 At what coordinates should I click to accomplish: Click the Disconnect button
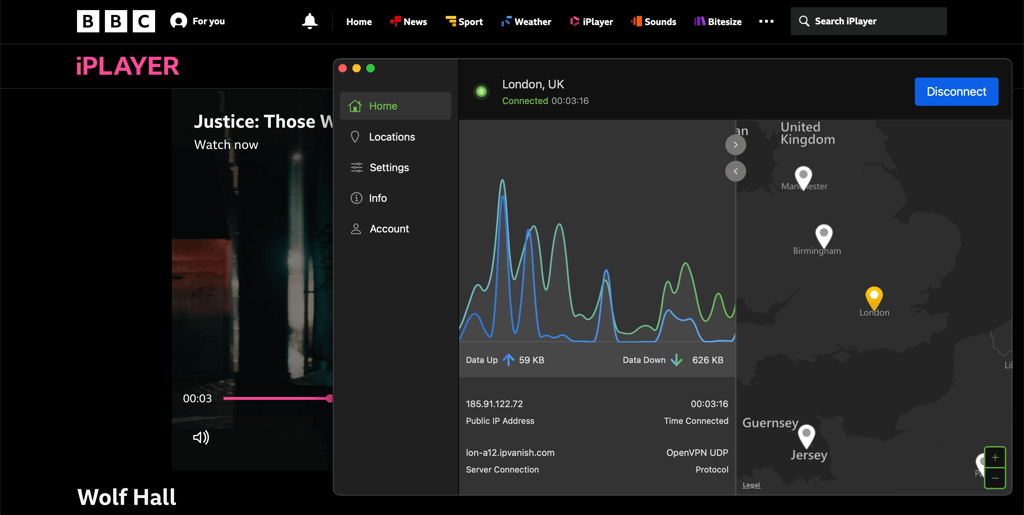click(956, 91)
